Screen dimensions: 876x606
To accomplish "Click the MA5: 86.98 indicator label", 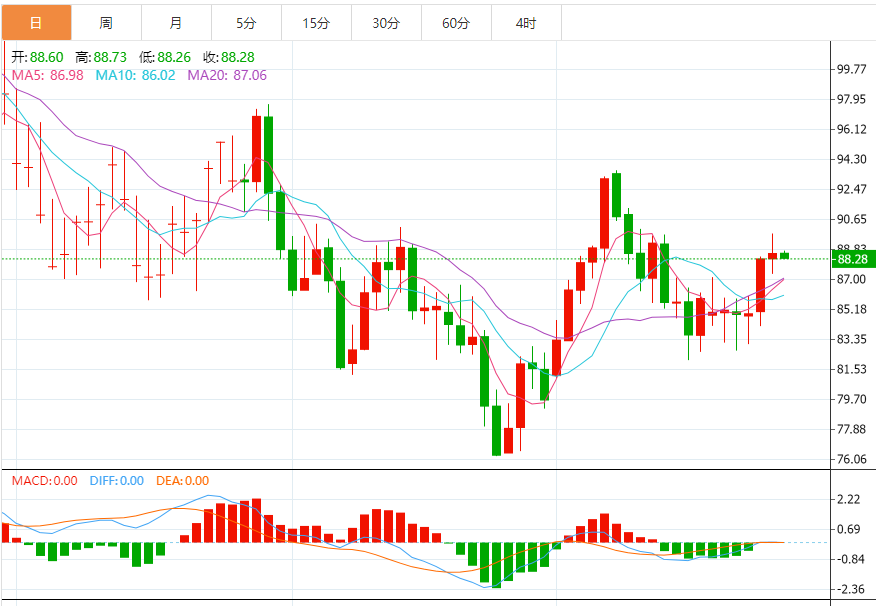I will click(x=47, y=75).
